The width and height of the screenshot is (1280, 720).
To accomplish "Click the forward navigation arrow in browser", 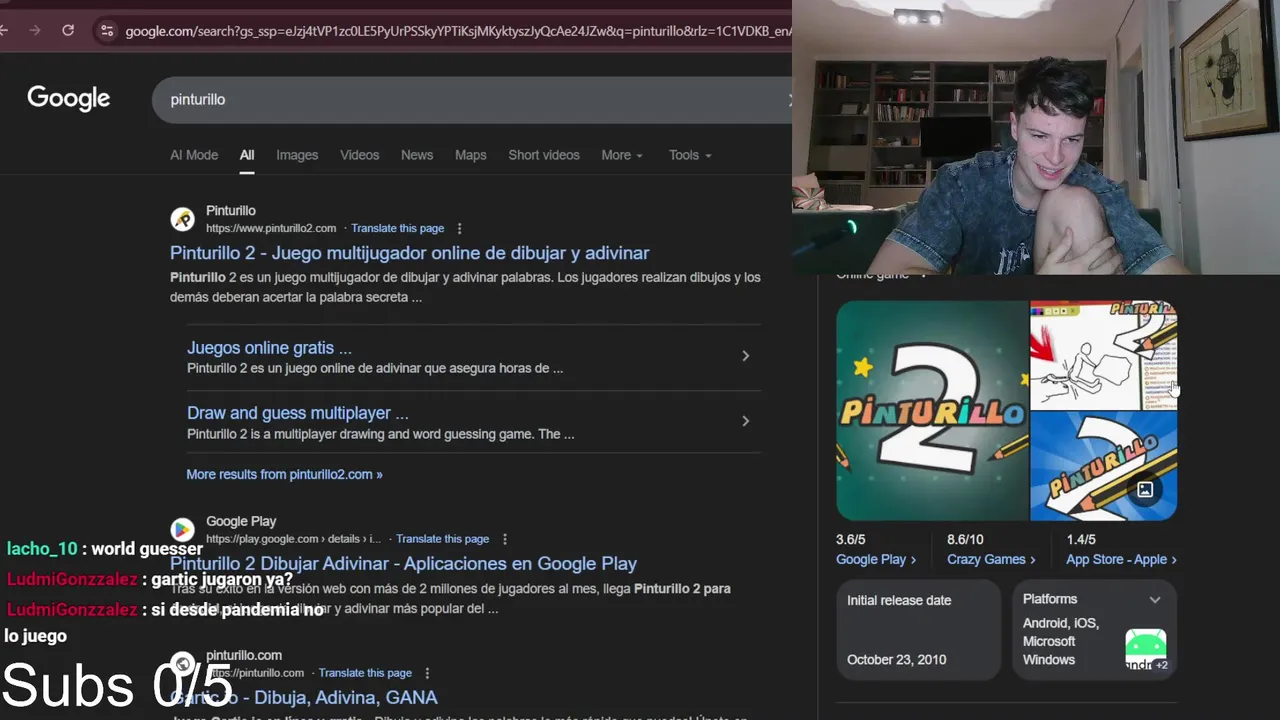I will point(35,30).
